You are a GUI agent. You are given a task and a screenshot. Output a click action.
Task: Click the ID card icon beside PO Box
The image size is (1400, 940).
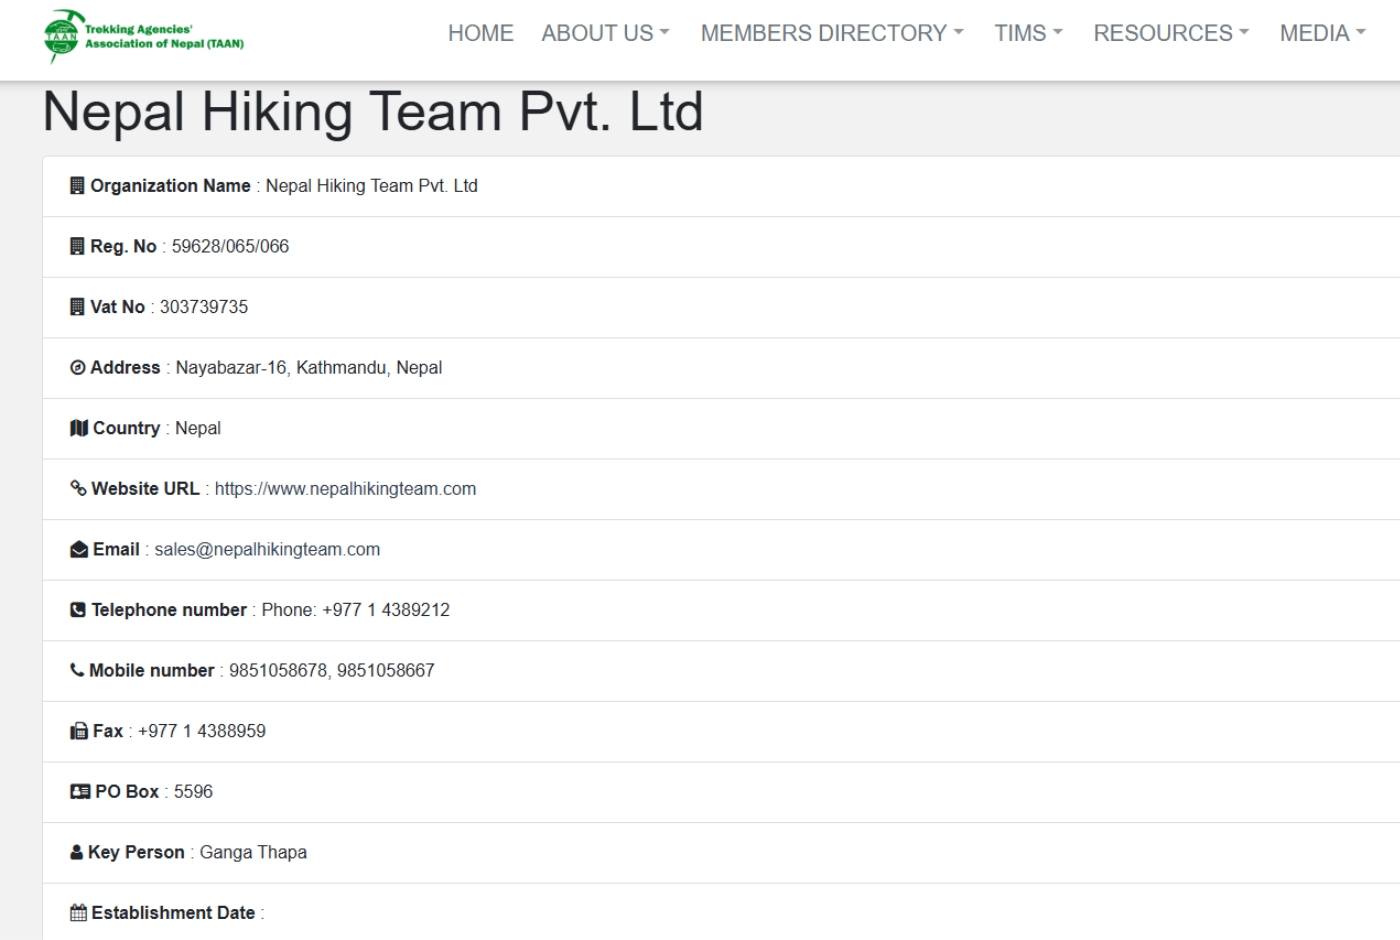[x=80, y=792]
